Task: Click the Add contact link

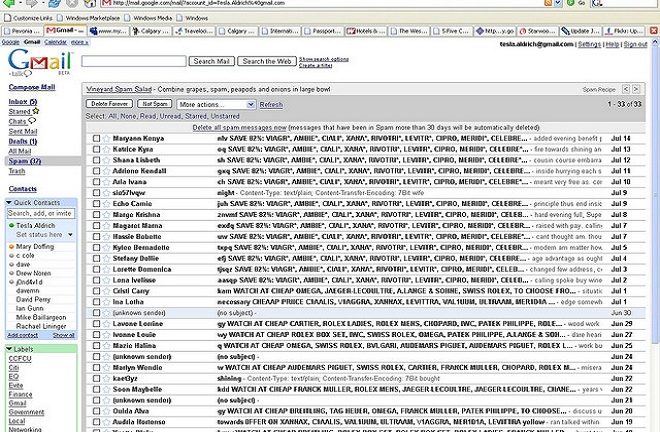Action: 23,336
